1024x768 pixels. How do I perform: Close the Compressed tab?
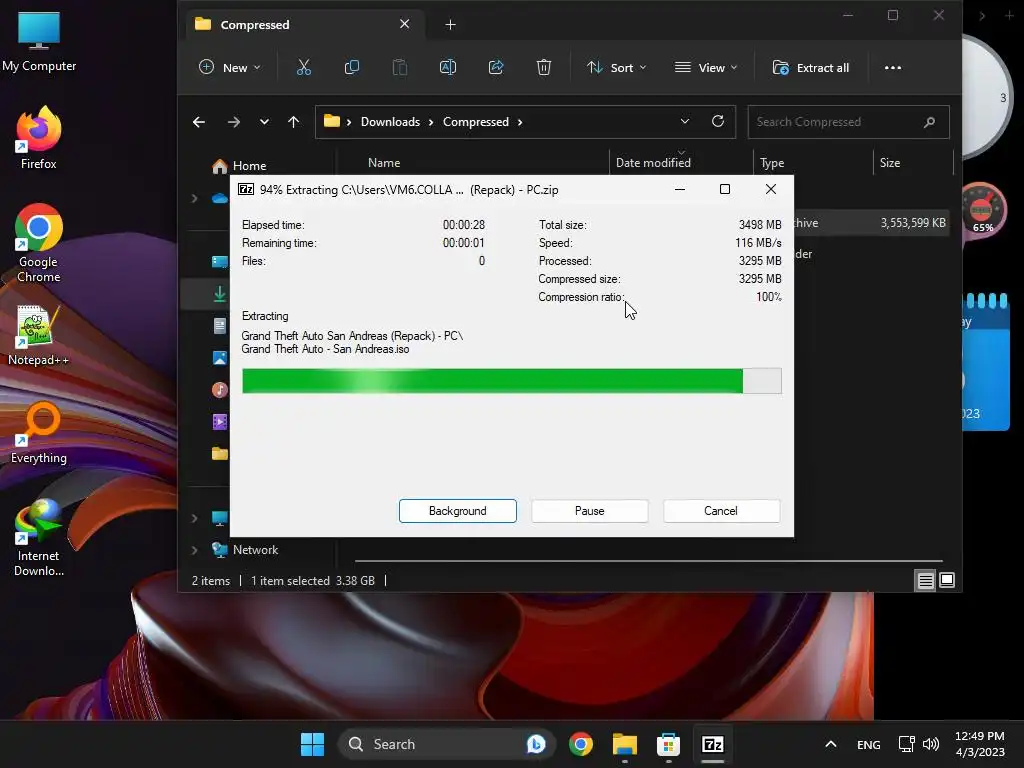pos(404,24)
